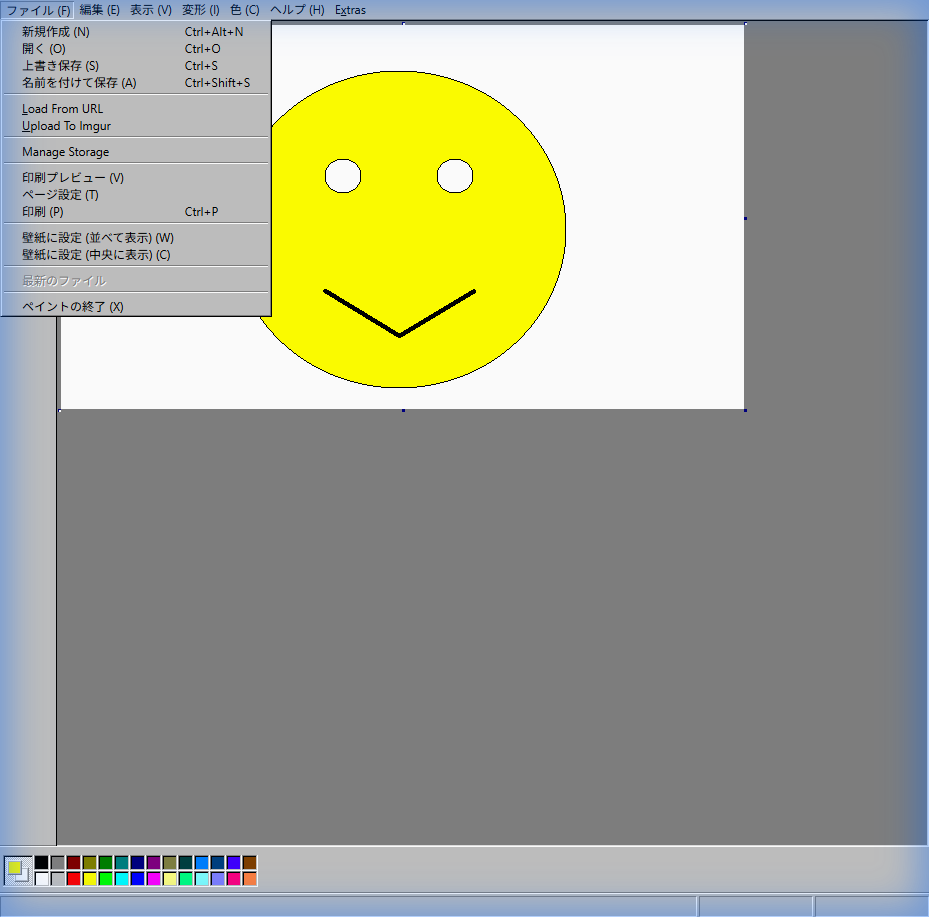929x917 pixels.
Task: Choose 開く (O) from the File menu
Action: point(44,49)
